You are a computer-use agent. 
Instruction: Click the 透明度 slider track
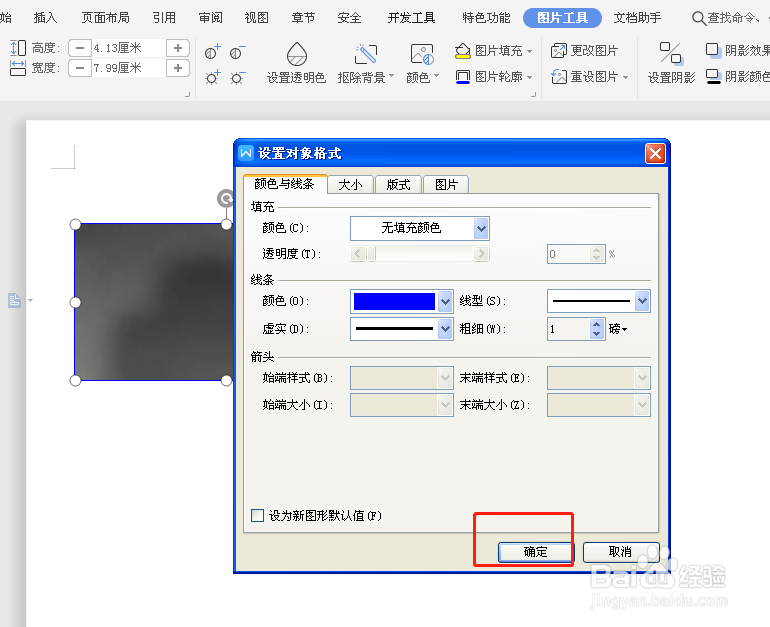[x=419, y=254]
